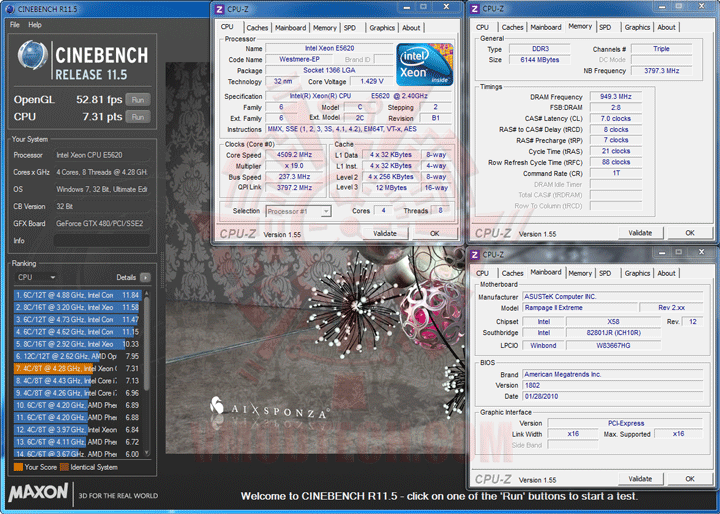Click the DRAM Frequency value 949.3 MHz
Viewport: 720px width, 514px height.
tap(616, 96)
